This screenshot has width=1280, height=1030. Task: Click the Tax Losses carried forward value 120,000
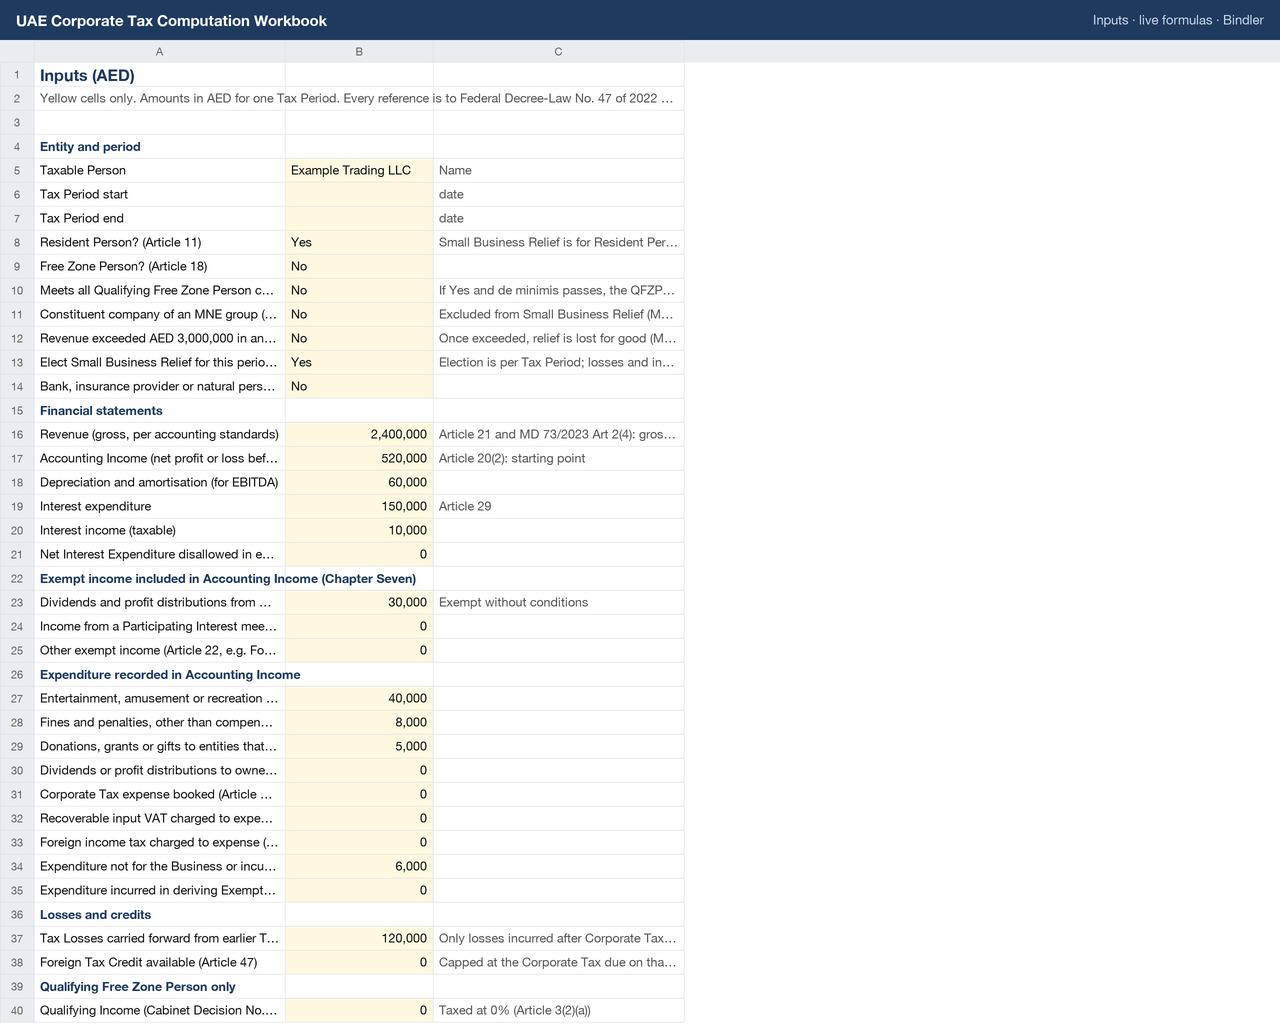point(359,938)
